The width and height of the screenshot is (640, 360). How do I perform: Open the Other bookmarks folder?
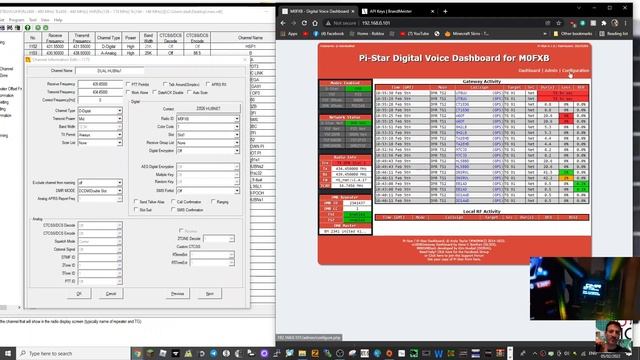tap(573, 34)
